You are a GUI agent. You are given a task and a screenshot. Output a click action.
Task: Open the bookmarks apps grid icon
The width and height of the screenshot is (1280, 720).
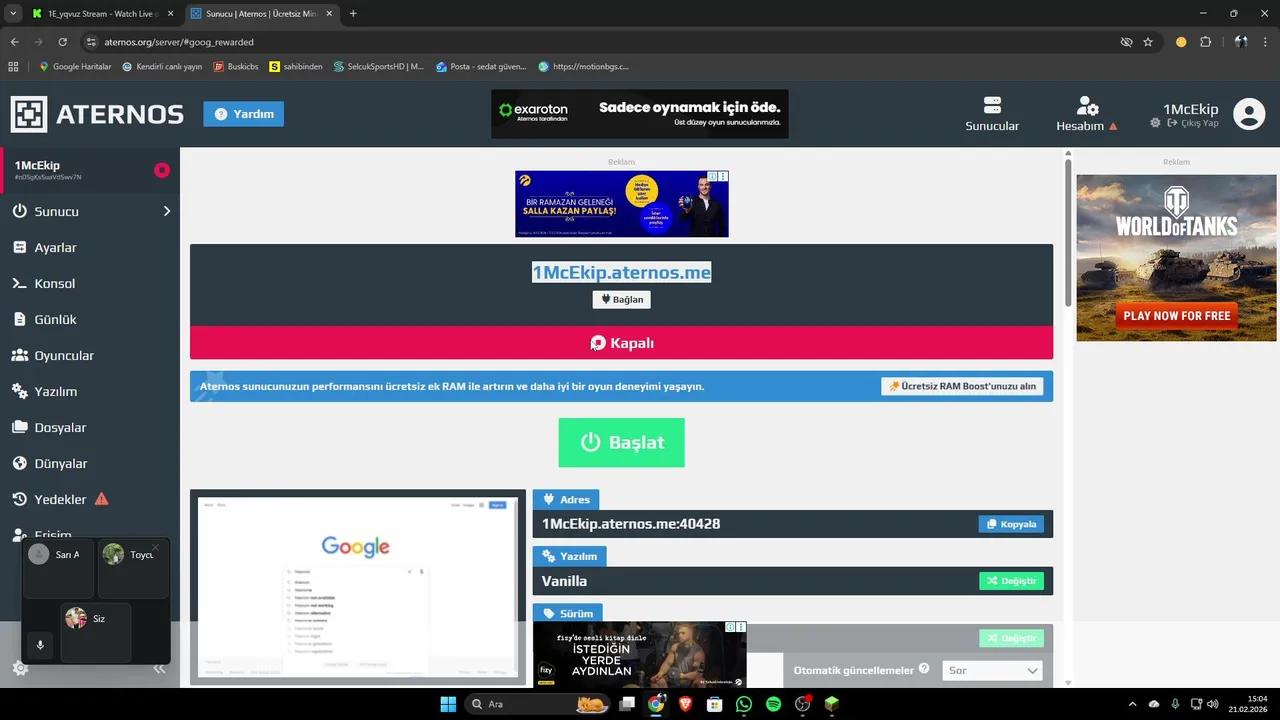click(x=13, y=67)
